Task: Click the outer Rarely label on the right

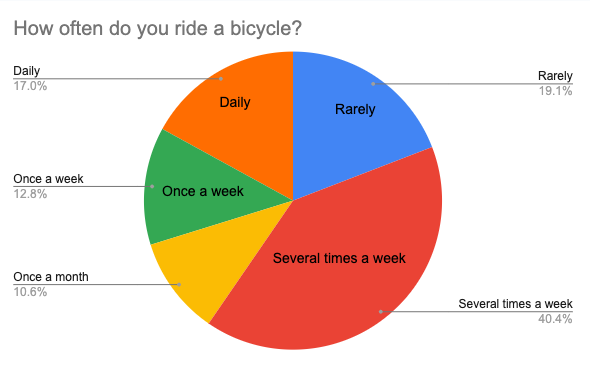Action: (555, 76)
